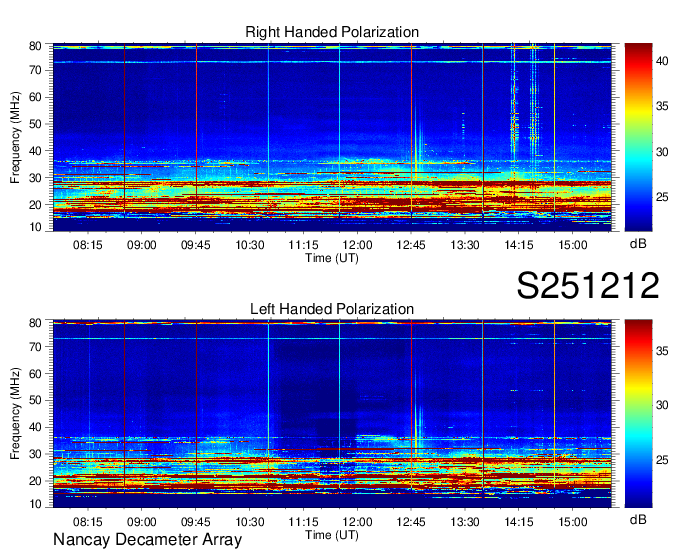
Task: Click the Time (UT) label under lower plot
Action: pos(331,534)
